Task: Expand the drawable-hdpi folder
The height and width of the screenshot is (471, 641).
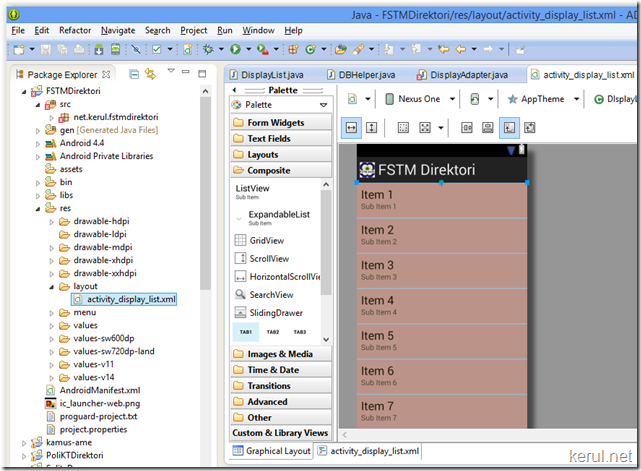Action: pyautogui.click(x=52, y=222)
